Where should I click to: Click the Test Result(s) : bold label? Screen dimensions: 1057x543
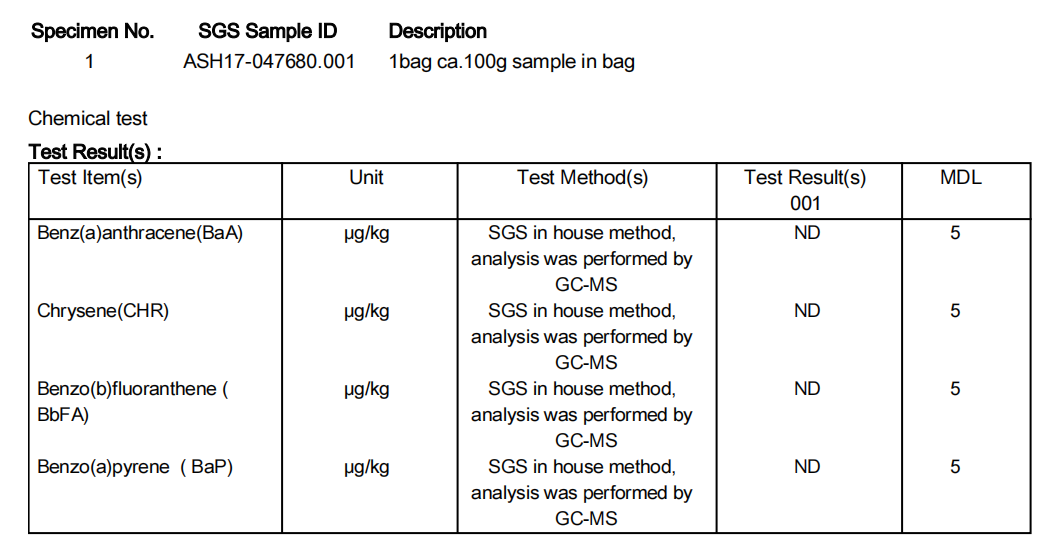tap(95, 152)
